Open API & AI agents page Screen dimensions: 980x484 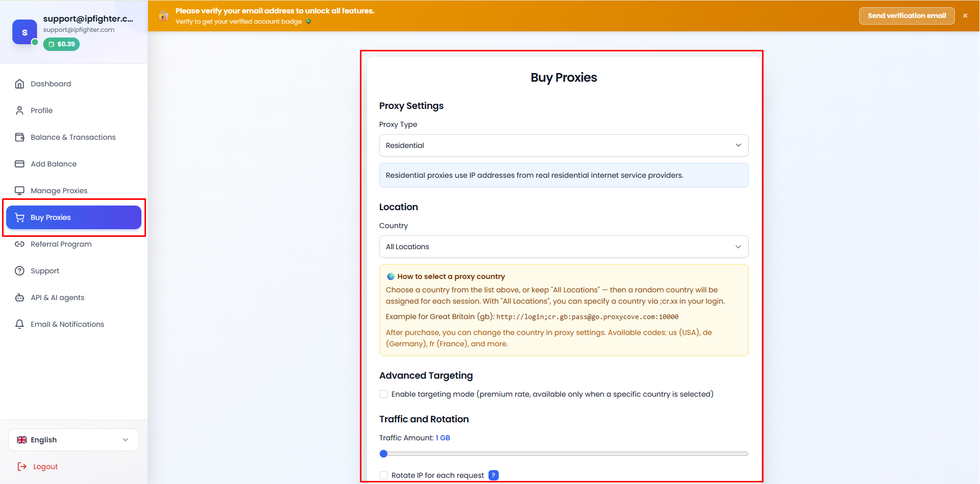pos(74,298)
